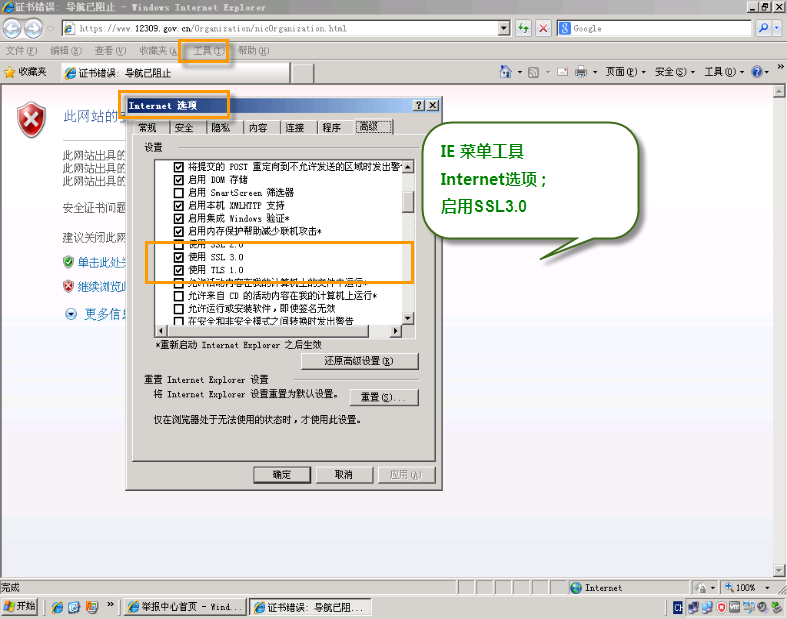
Task: Expand the 安全(S) dropdown menu
Action: pyautogui.click(x=675, y=72)
